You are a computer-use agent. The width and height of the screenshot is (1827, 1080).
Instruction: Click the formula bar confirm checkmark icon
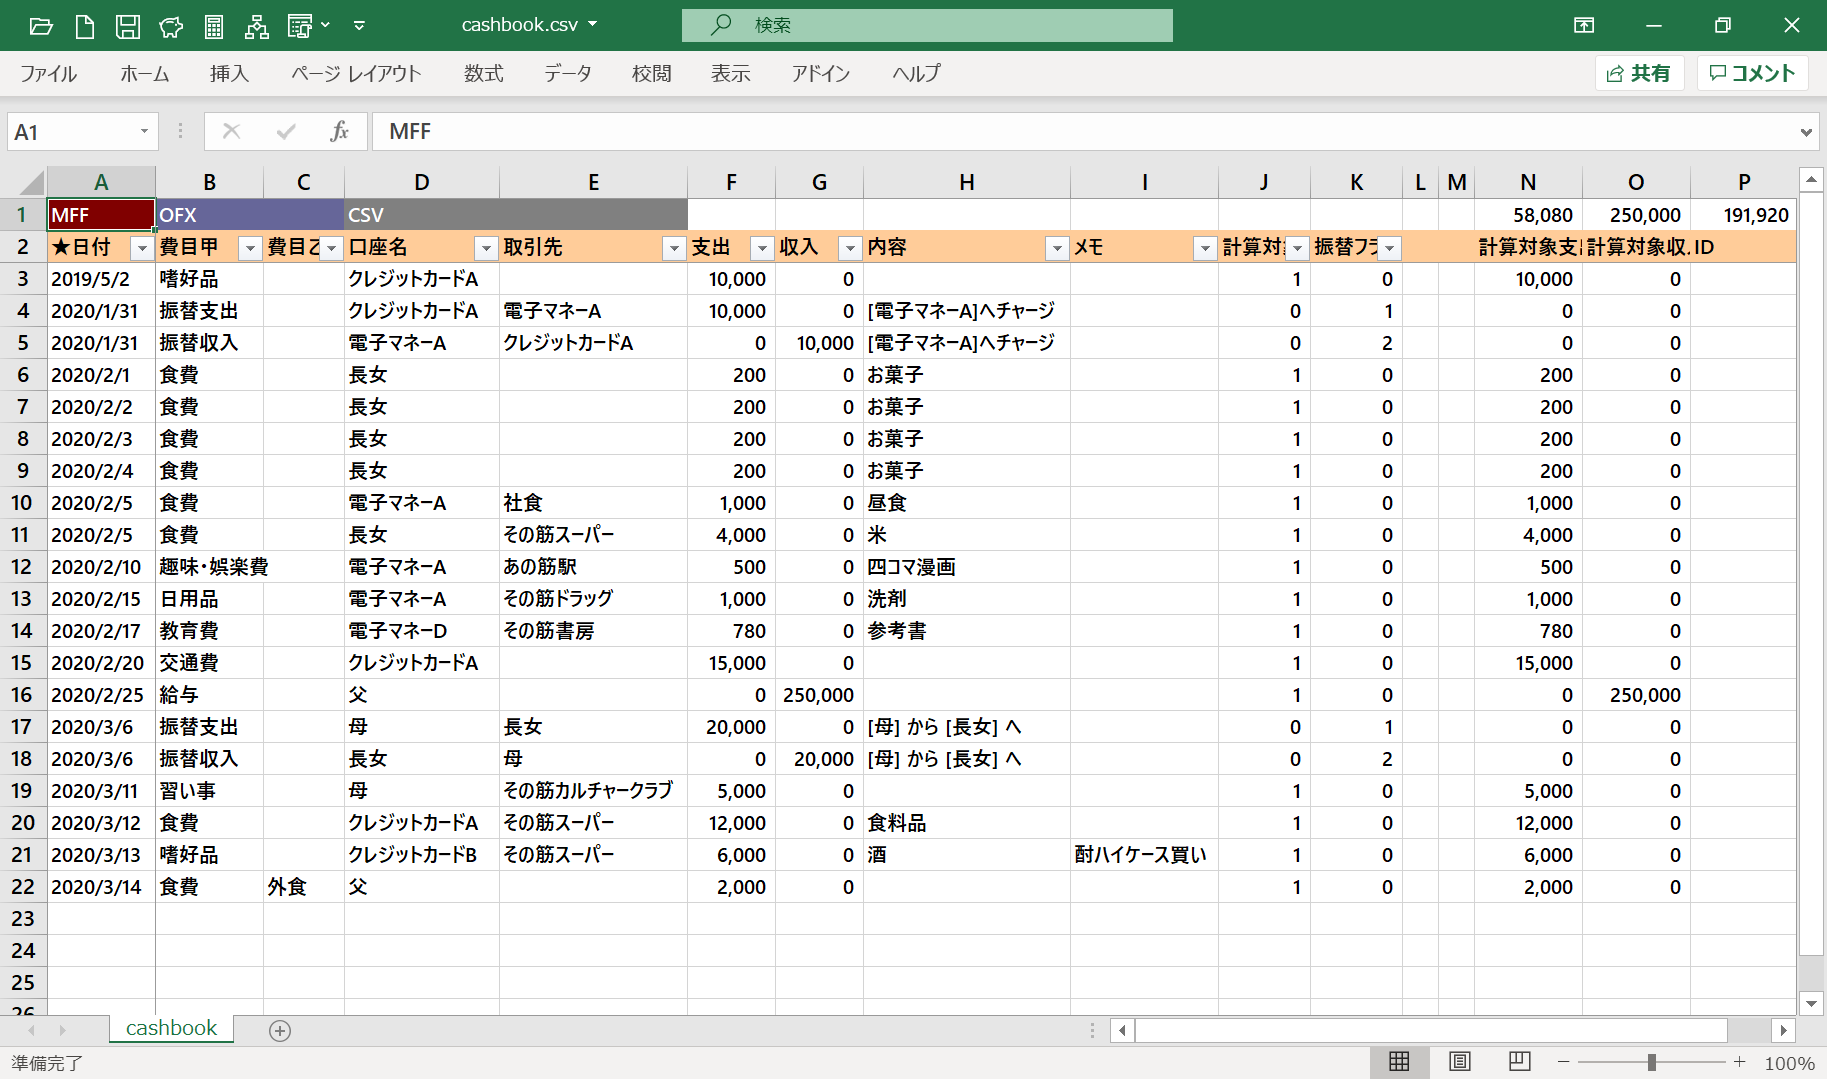(287, 132)
